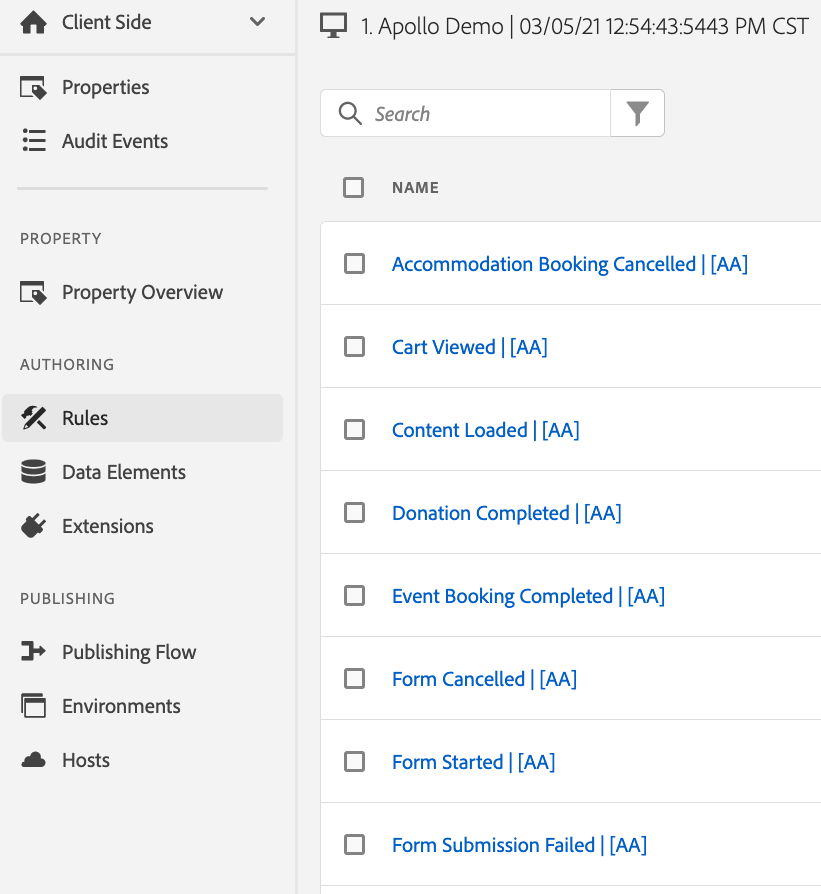This screenshot has width=821, height=894.
Task: Tick the Donation Completed rule checkbox
Action: coord(355,513)
